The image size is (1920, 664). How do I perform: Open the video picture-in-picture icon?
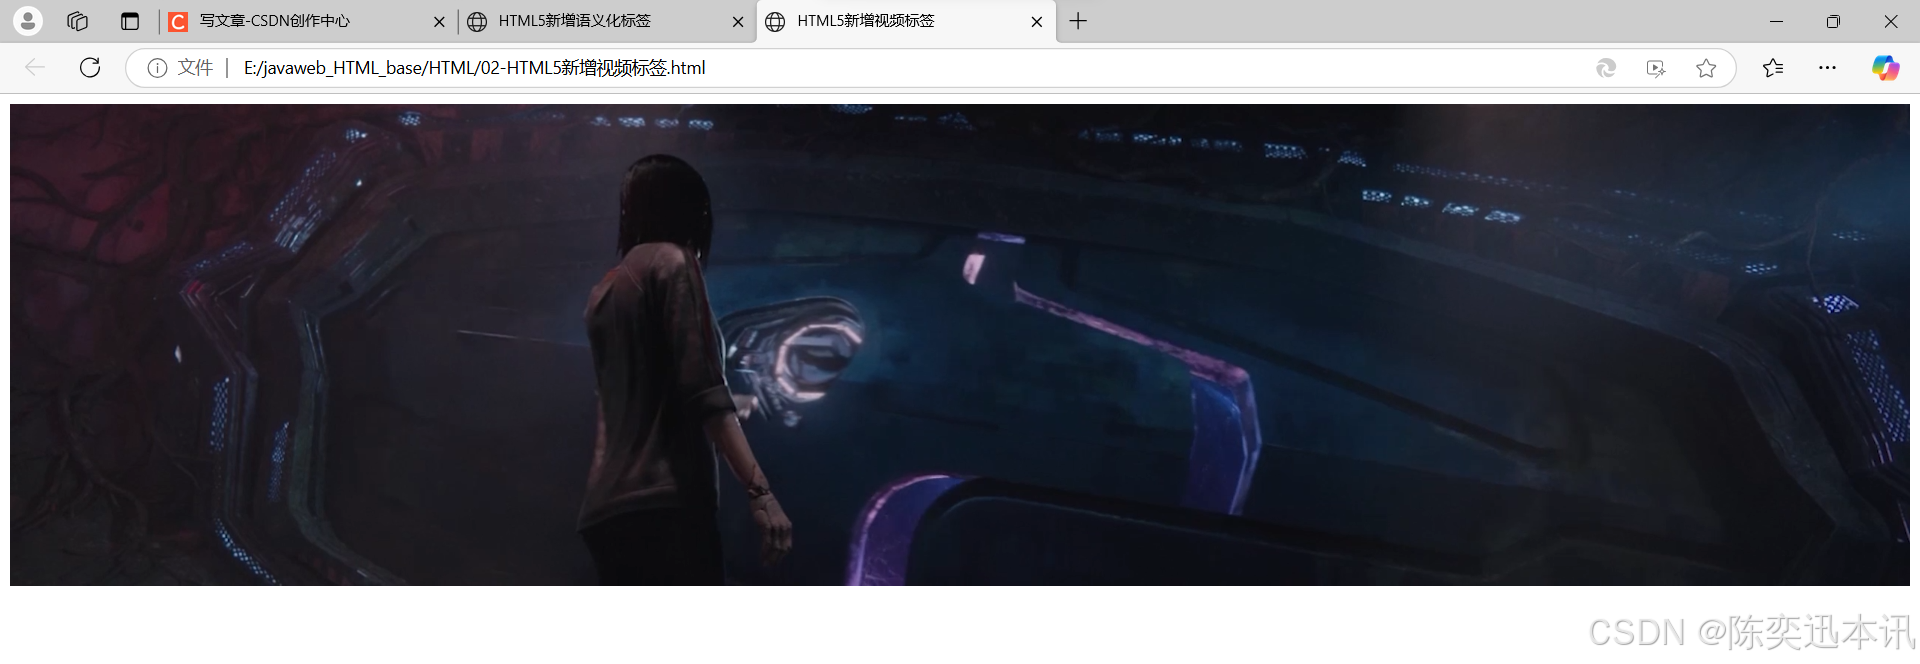(x=1656, y=68)
